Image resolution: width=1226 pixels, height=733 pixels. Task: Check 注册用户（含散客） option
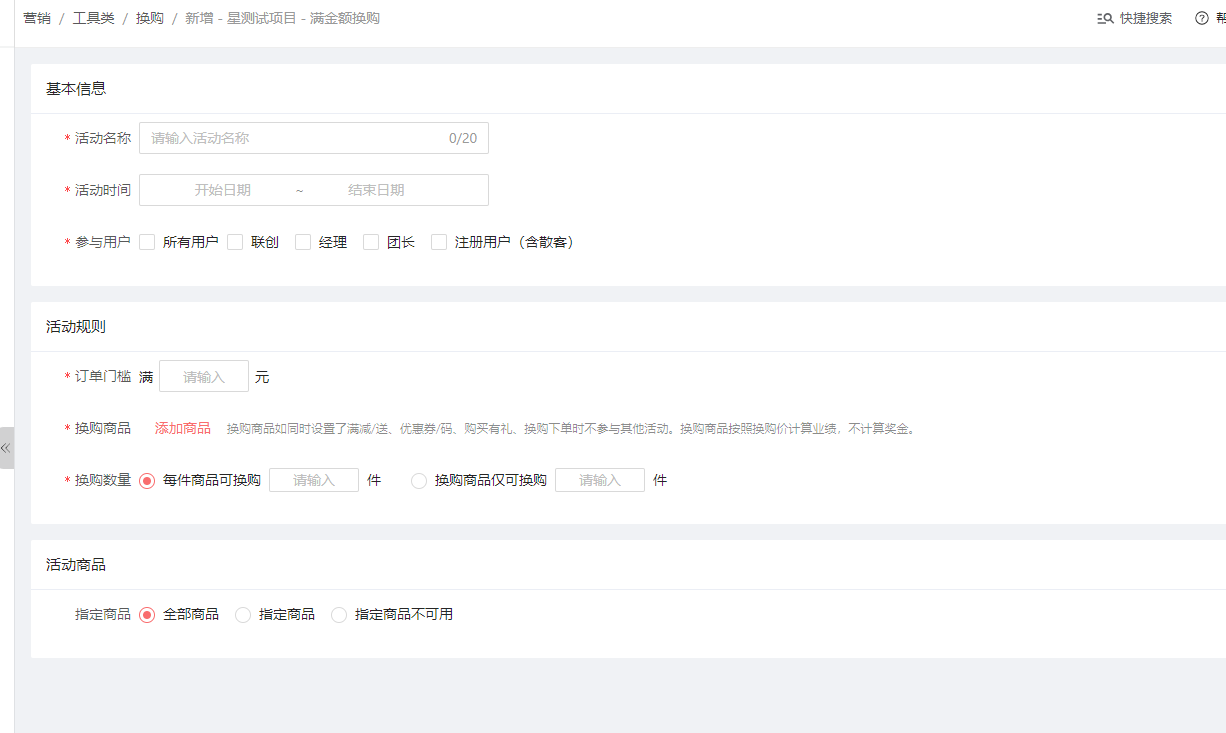(x=439, y=242)
